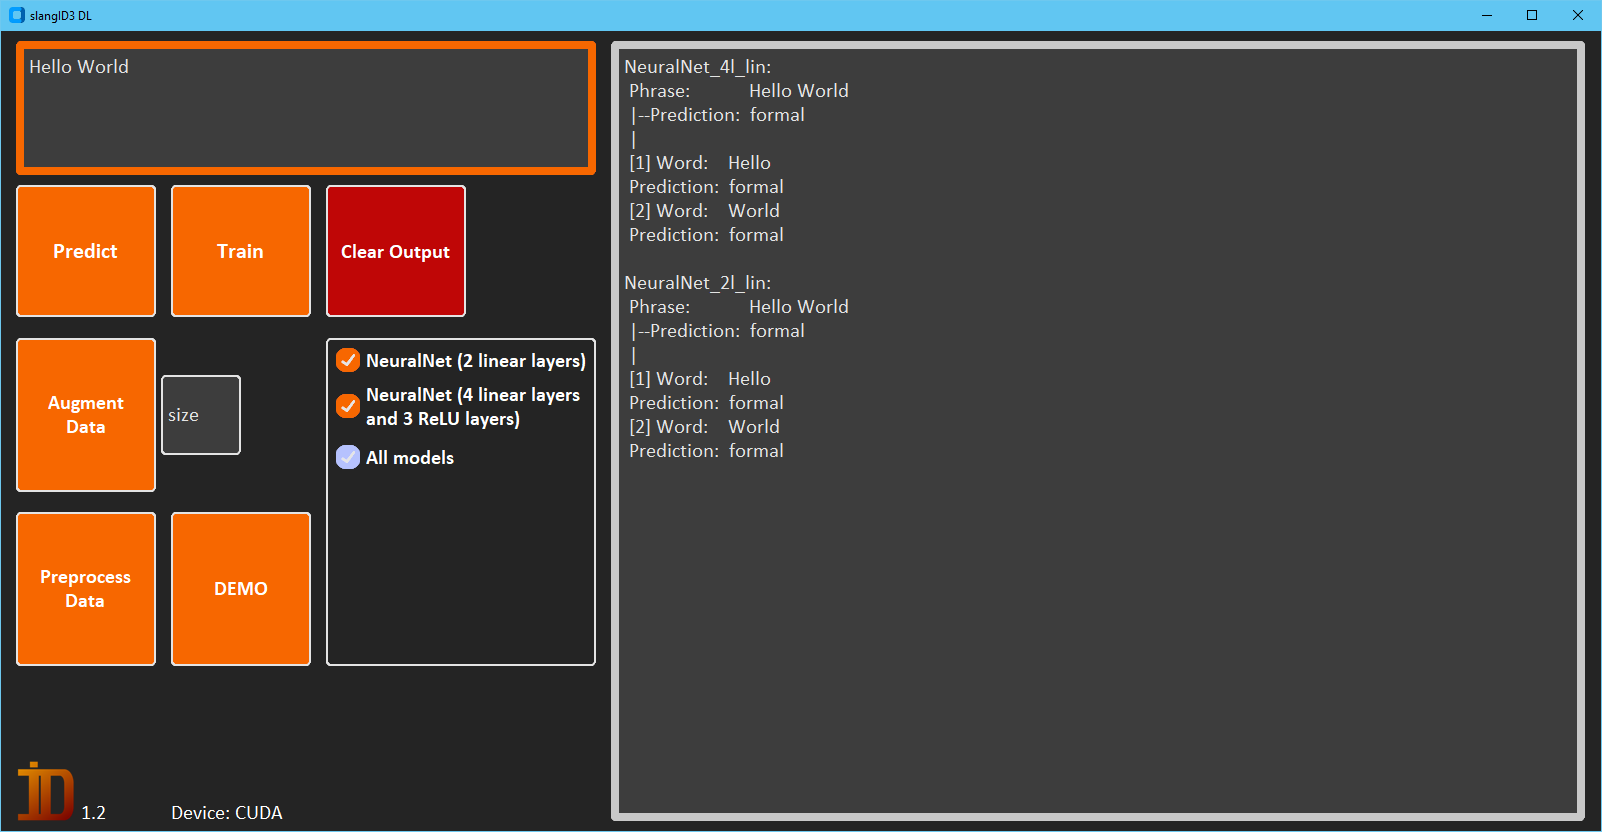The image size is (1602, 832).
Task: Launch Preprocess Data
Action: tap(86, 589)
